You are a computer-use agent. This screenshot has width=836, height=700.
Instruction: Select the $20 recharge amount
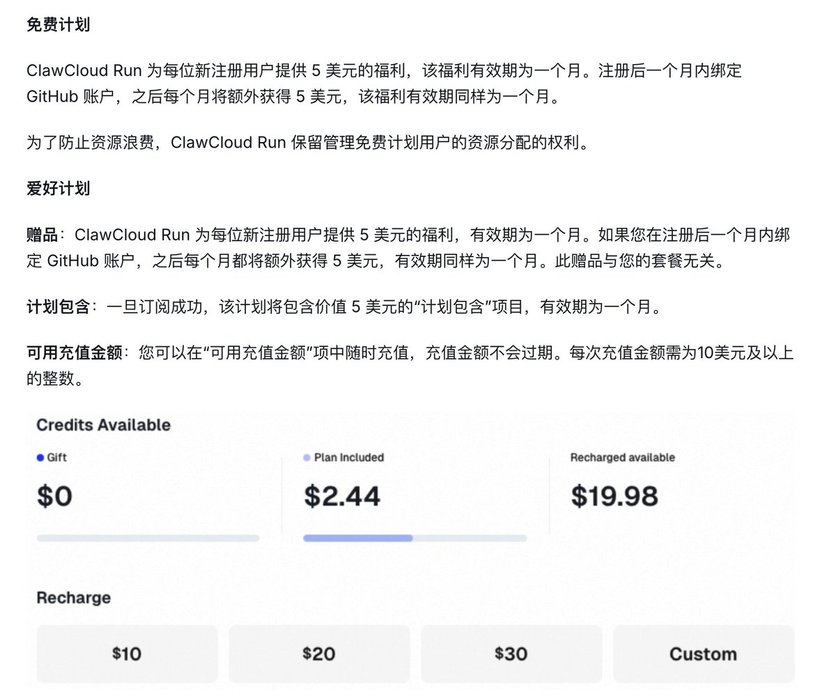click(x=319, y=654)
